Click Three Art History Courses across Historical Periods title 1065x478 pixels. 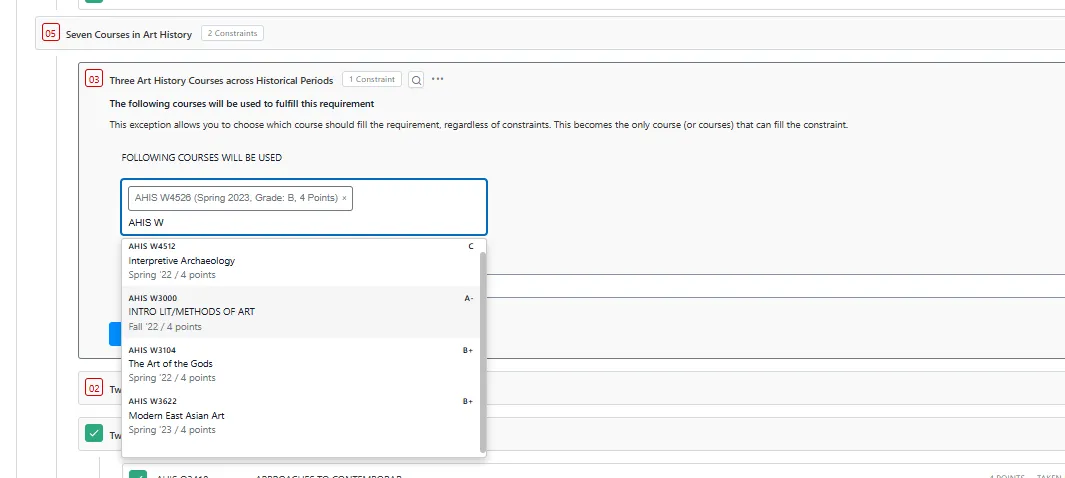point(221,80)
